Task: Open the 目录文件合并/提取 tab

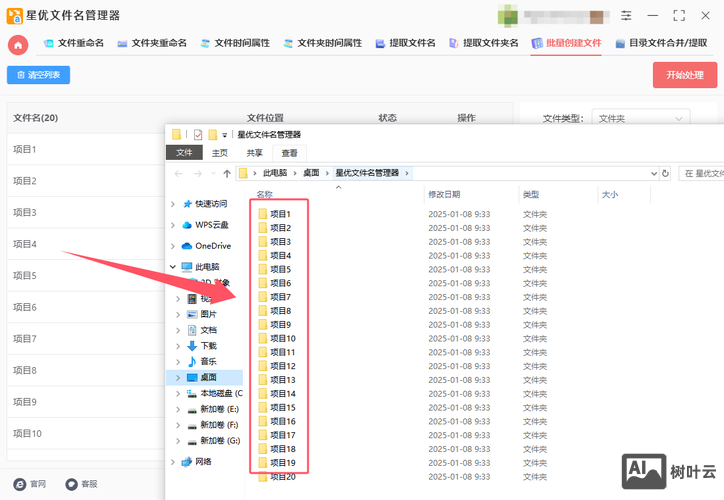Action: (662, 43)
